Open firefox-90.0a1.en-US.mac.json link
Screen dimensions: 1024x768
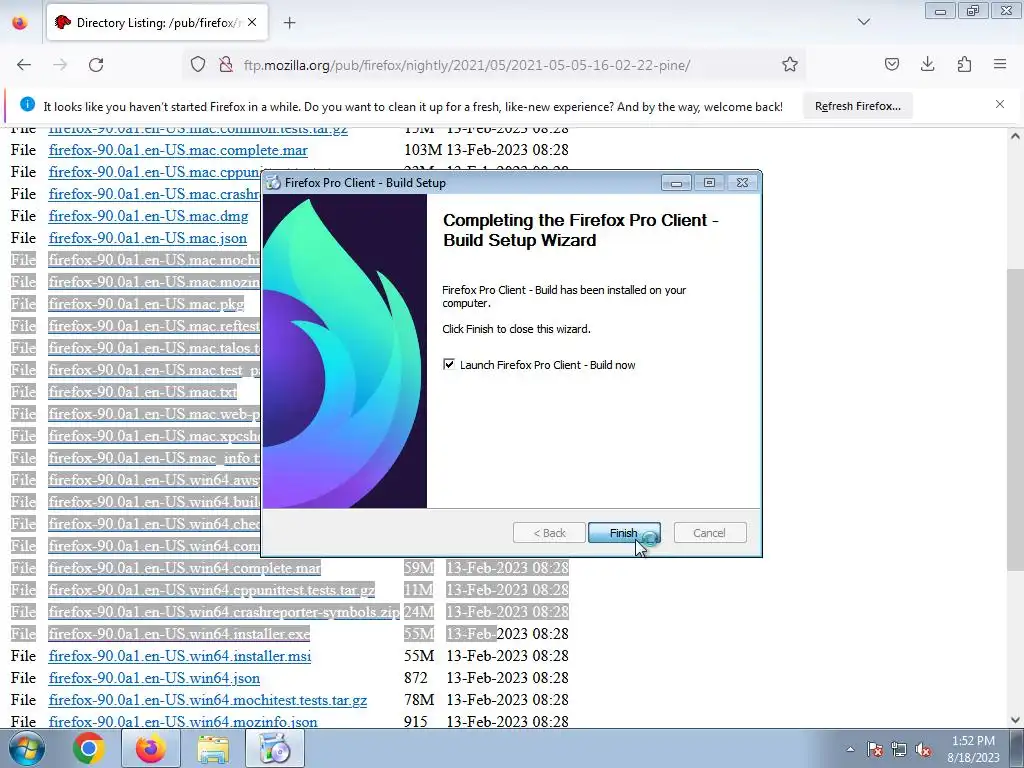pyautogui.click(x=148, y=238)
